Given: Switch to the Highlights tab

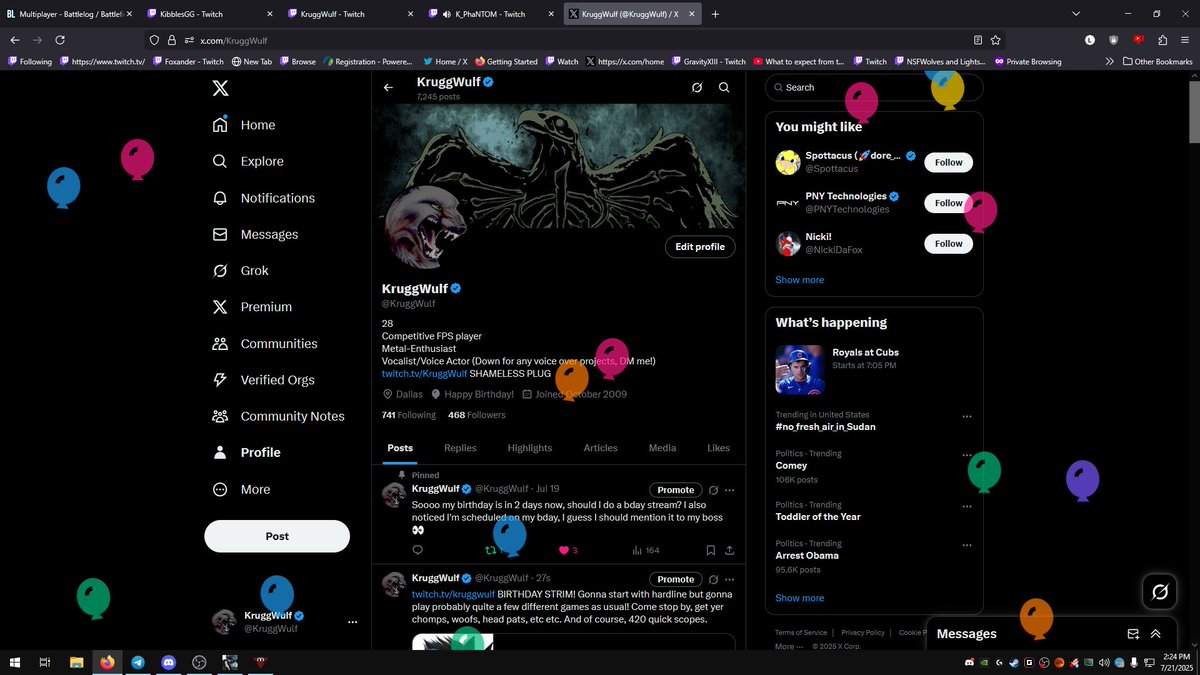Looking at the screenshot, I should pos(529,448).
